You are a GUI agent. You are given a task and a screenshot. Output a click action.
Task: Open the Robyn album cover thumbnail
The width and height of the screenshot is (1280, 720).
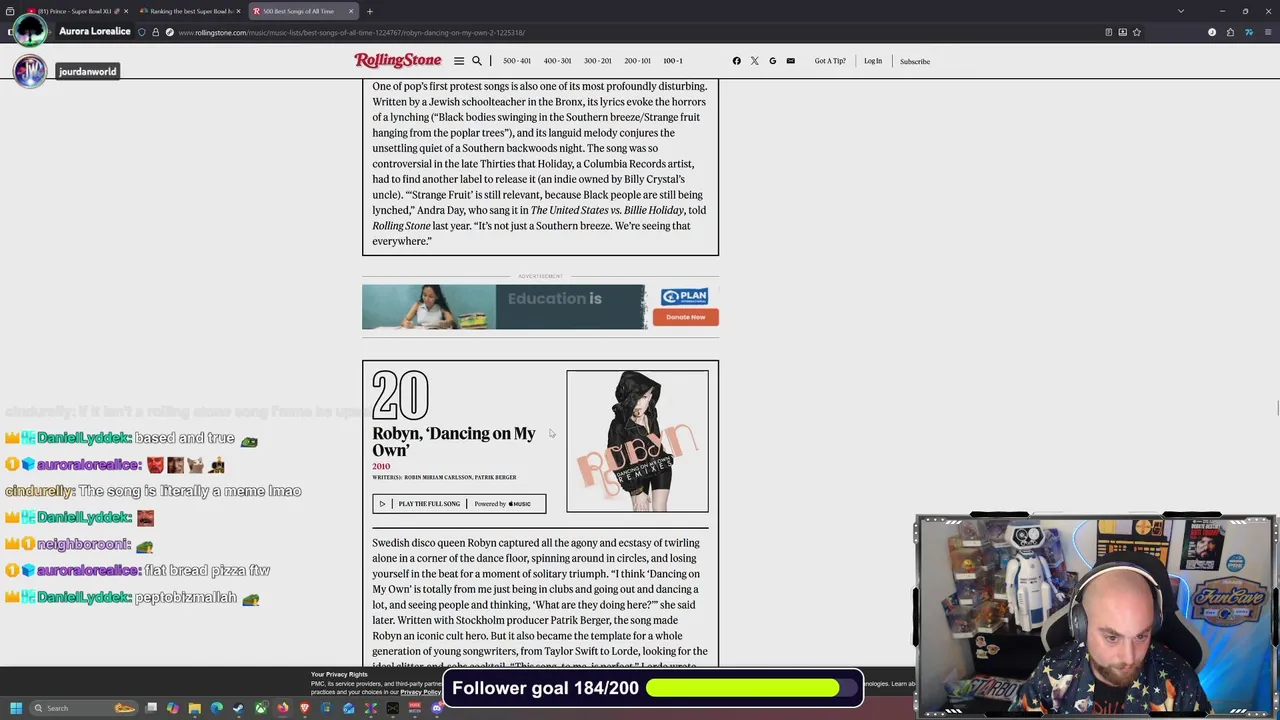pyautogui.click(x=637, y=441)
